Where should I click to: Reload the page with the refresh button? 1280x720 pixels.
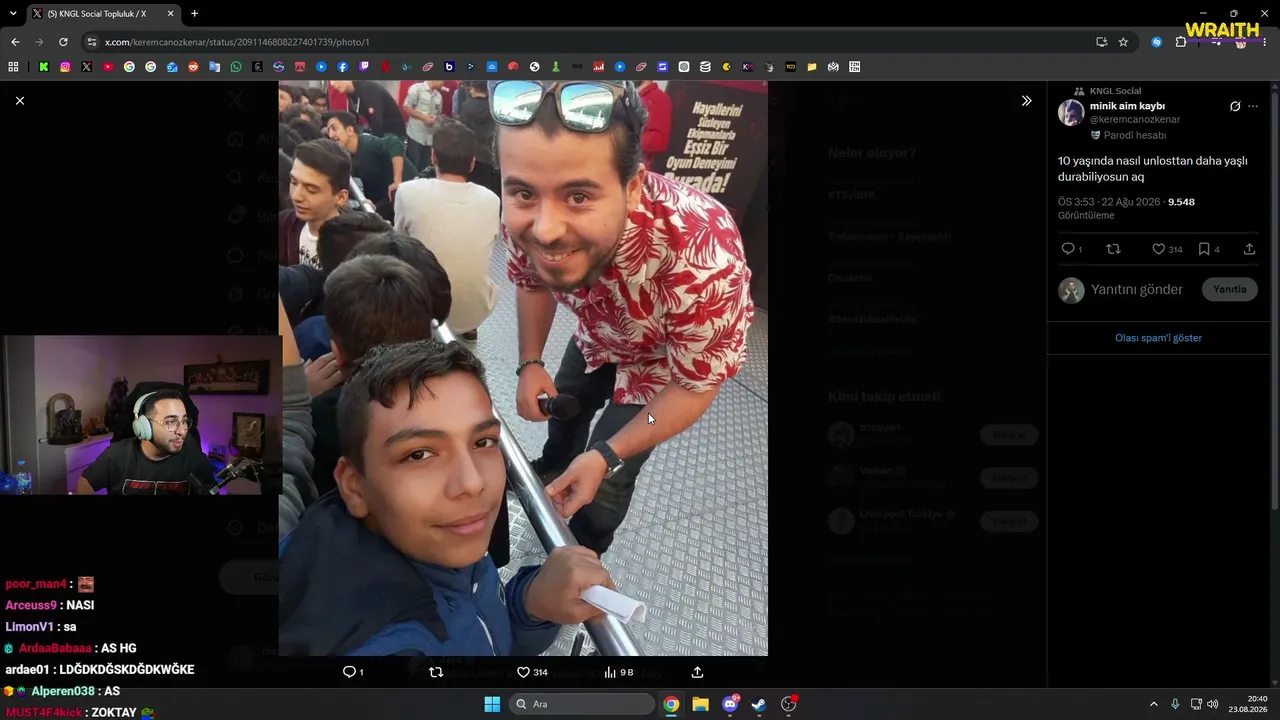coord(63,42)
